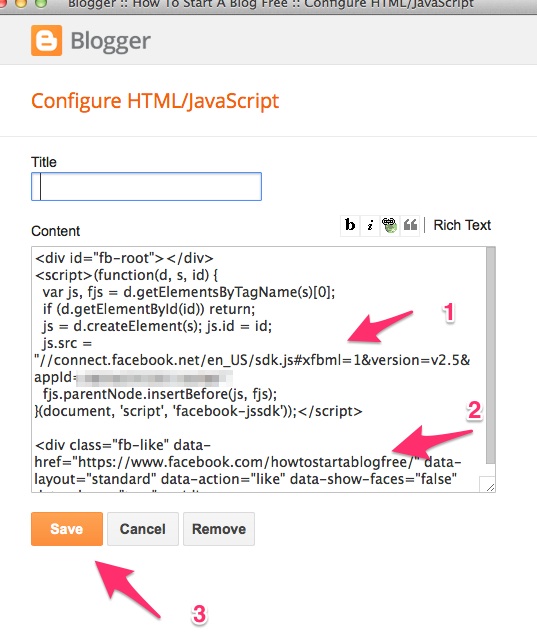Click the Content field label
The image size is (537, 636).
click(56, 231)
